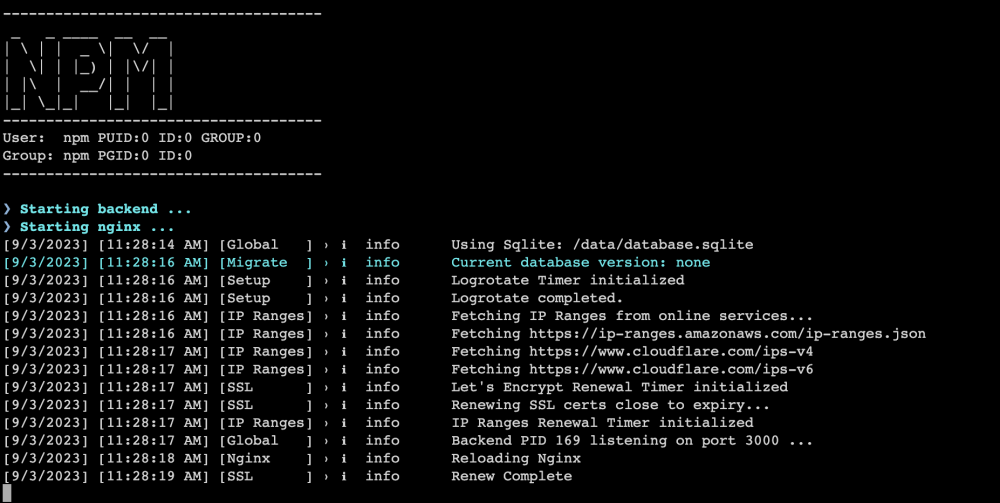
Task: Click the Group npm PGID line
Action: (97, 156)
